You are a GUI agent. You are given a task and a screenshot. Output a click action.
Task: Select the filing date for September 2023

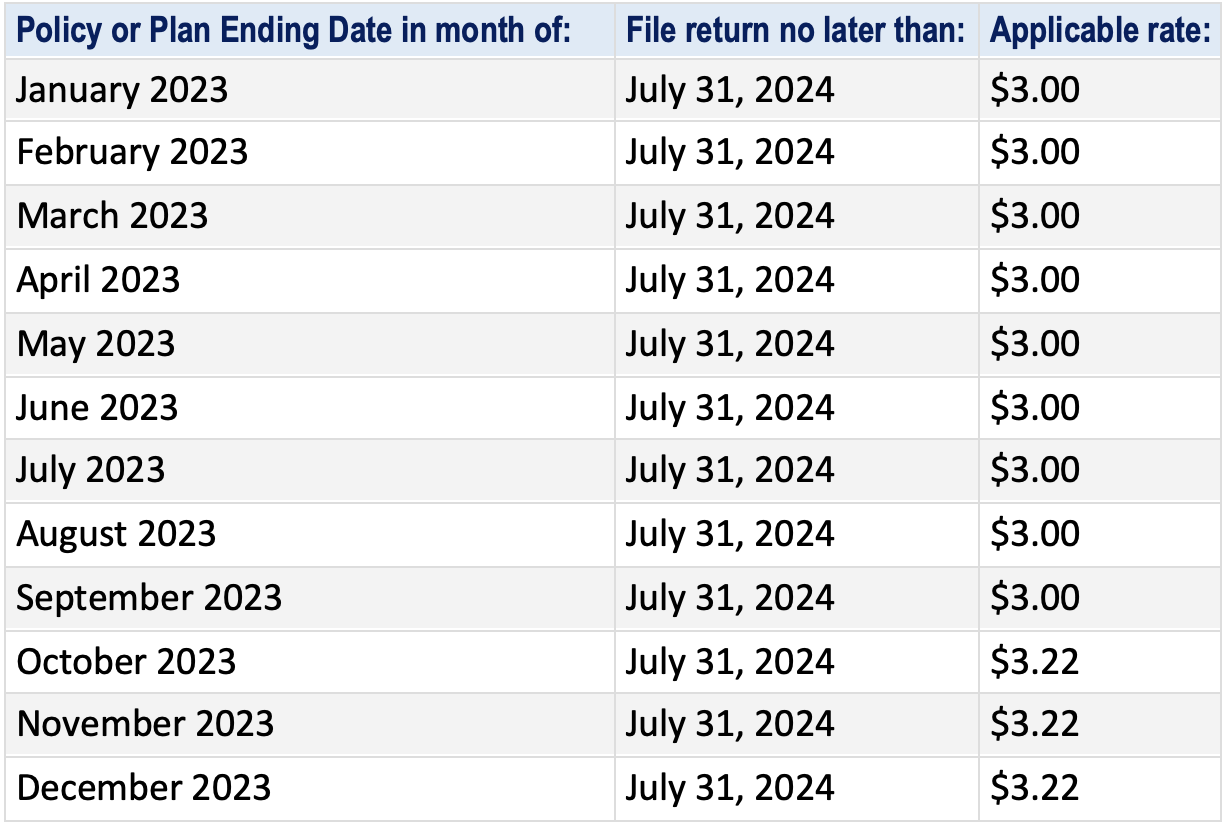729,597
